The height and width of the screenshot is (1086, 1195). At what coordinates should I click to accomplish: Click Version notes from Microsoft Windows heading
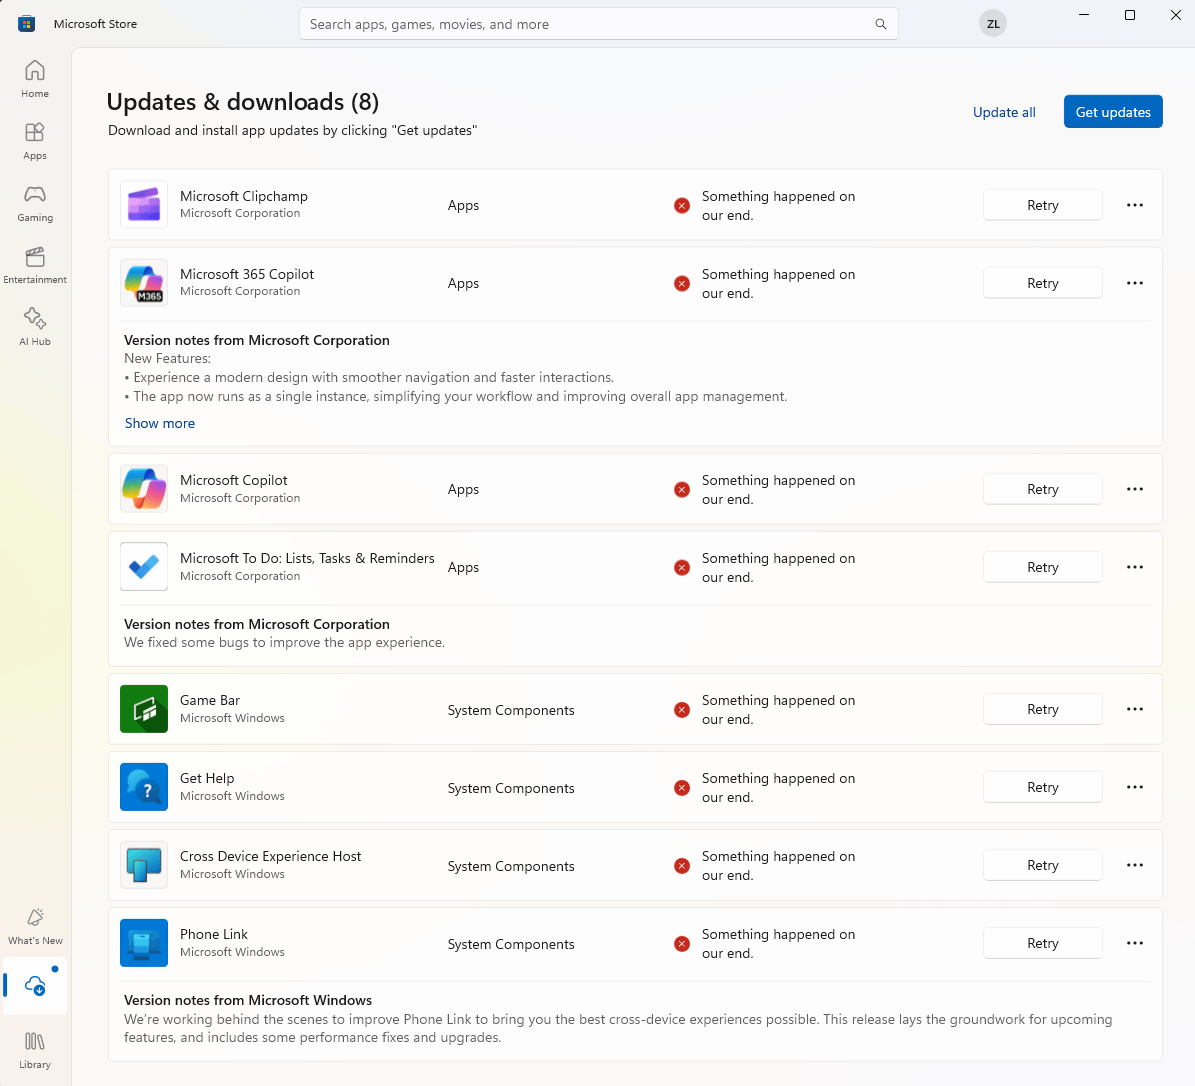point(248,1000)
